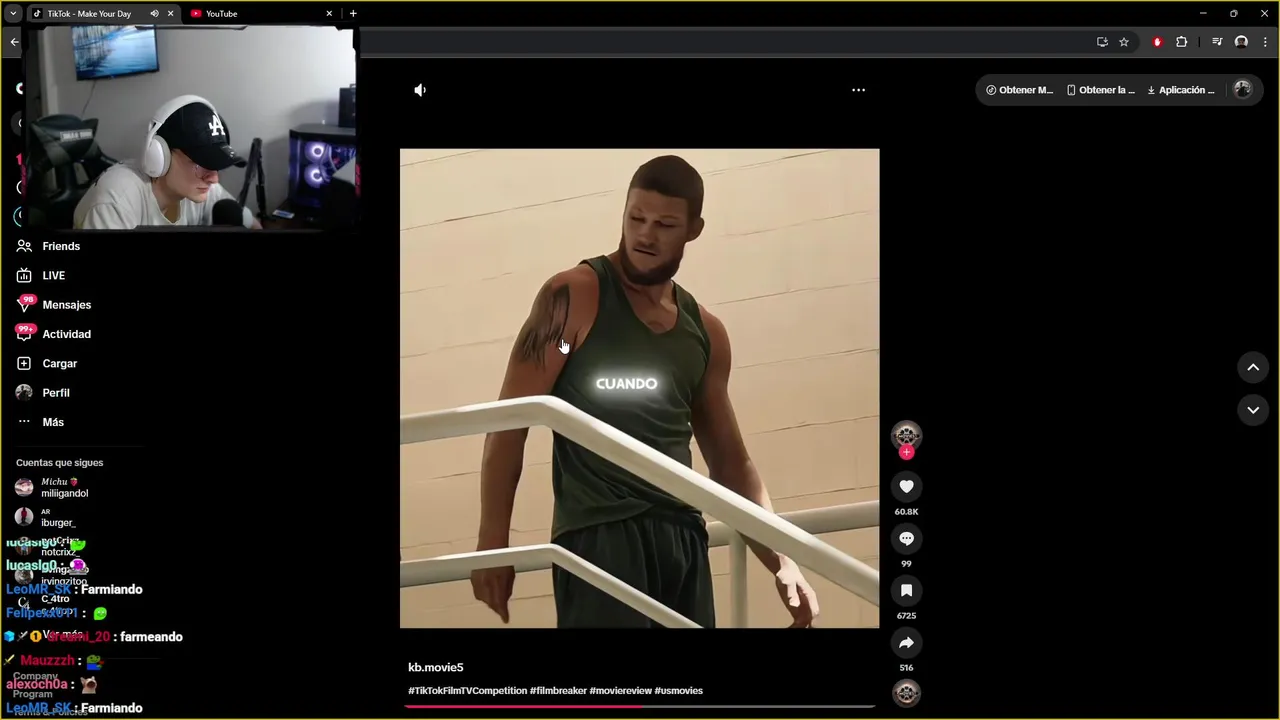Follow creator with the red plus badge

coord(906,452)
